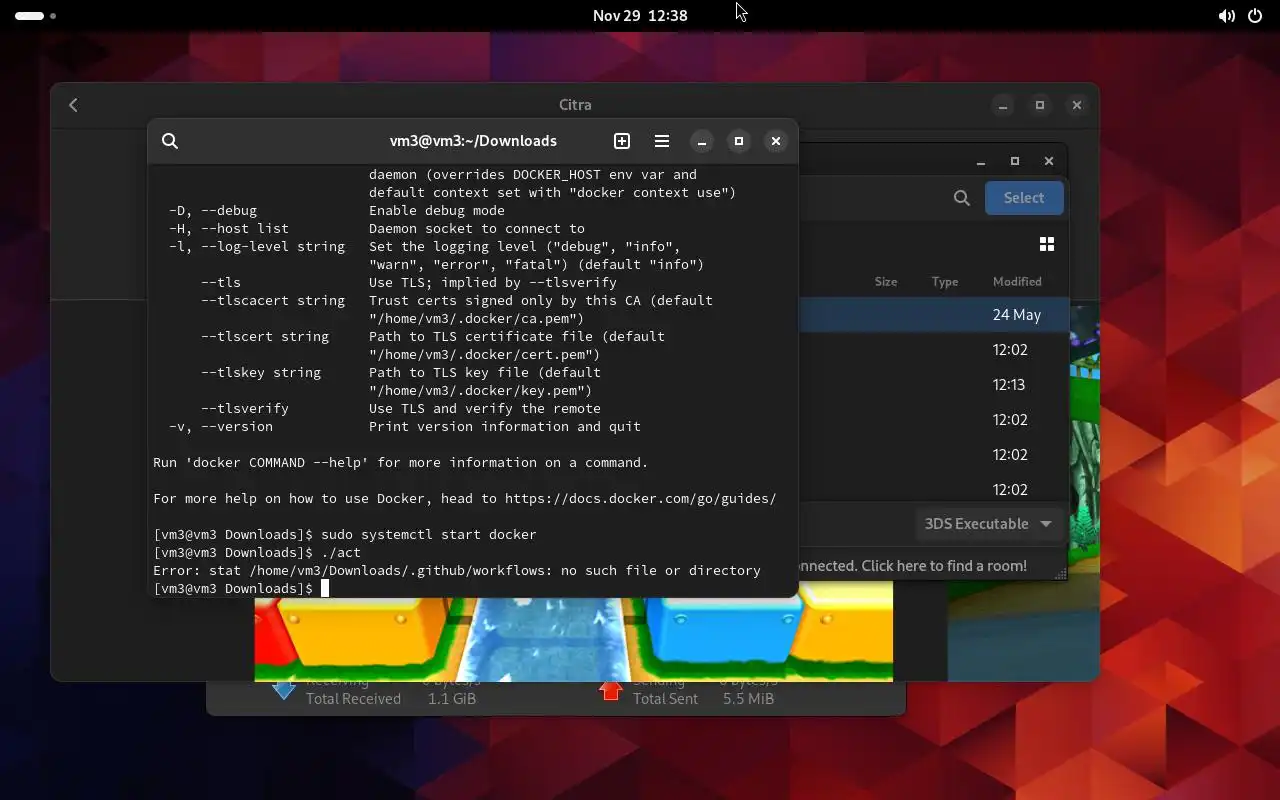
Task: Click the Receiving blue arrow icon
Action: coord(284,690)
